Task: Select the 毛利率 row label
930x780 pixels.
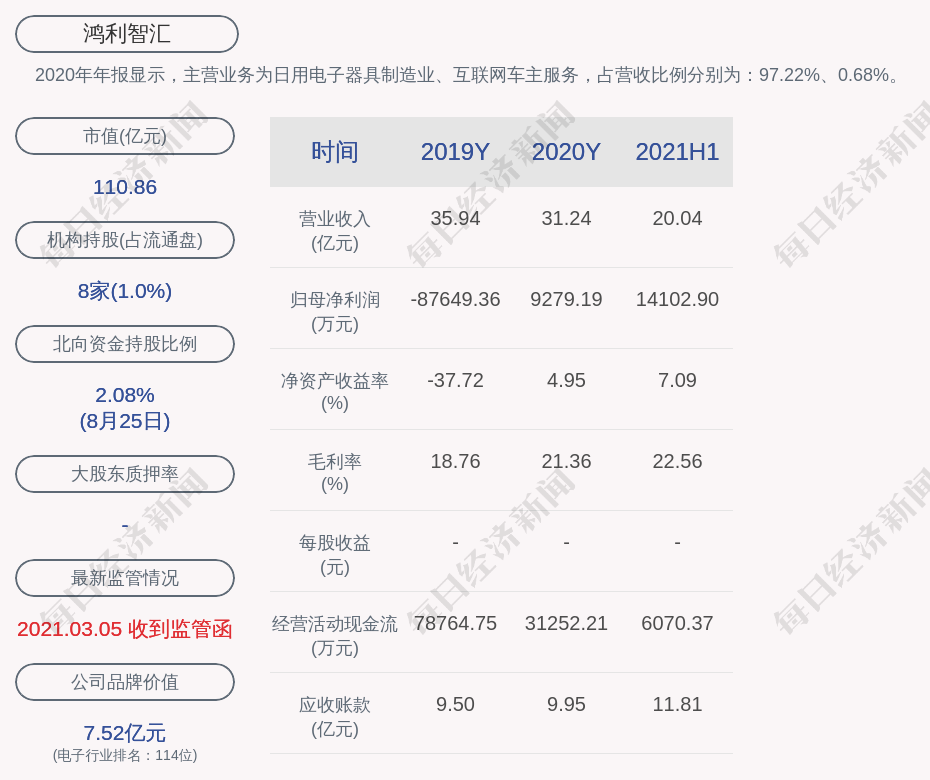Action: coord(334,473)
